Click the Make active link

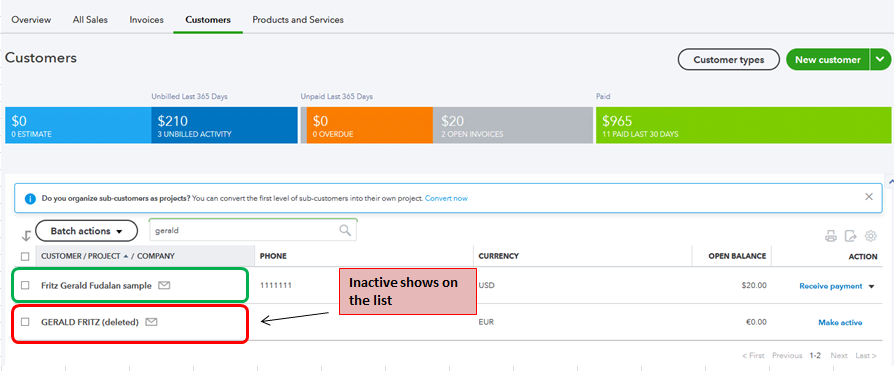[x=840, y=323]
